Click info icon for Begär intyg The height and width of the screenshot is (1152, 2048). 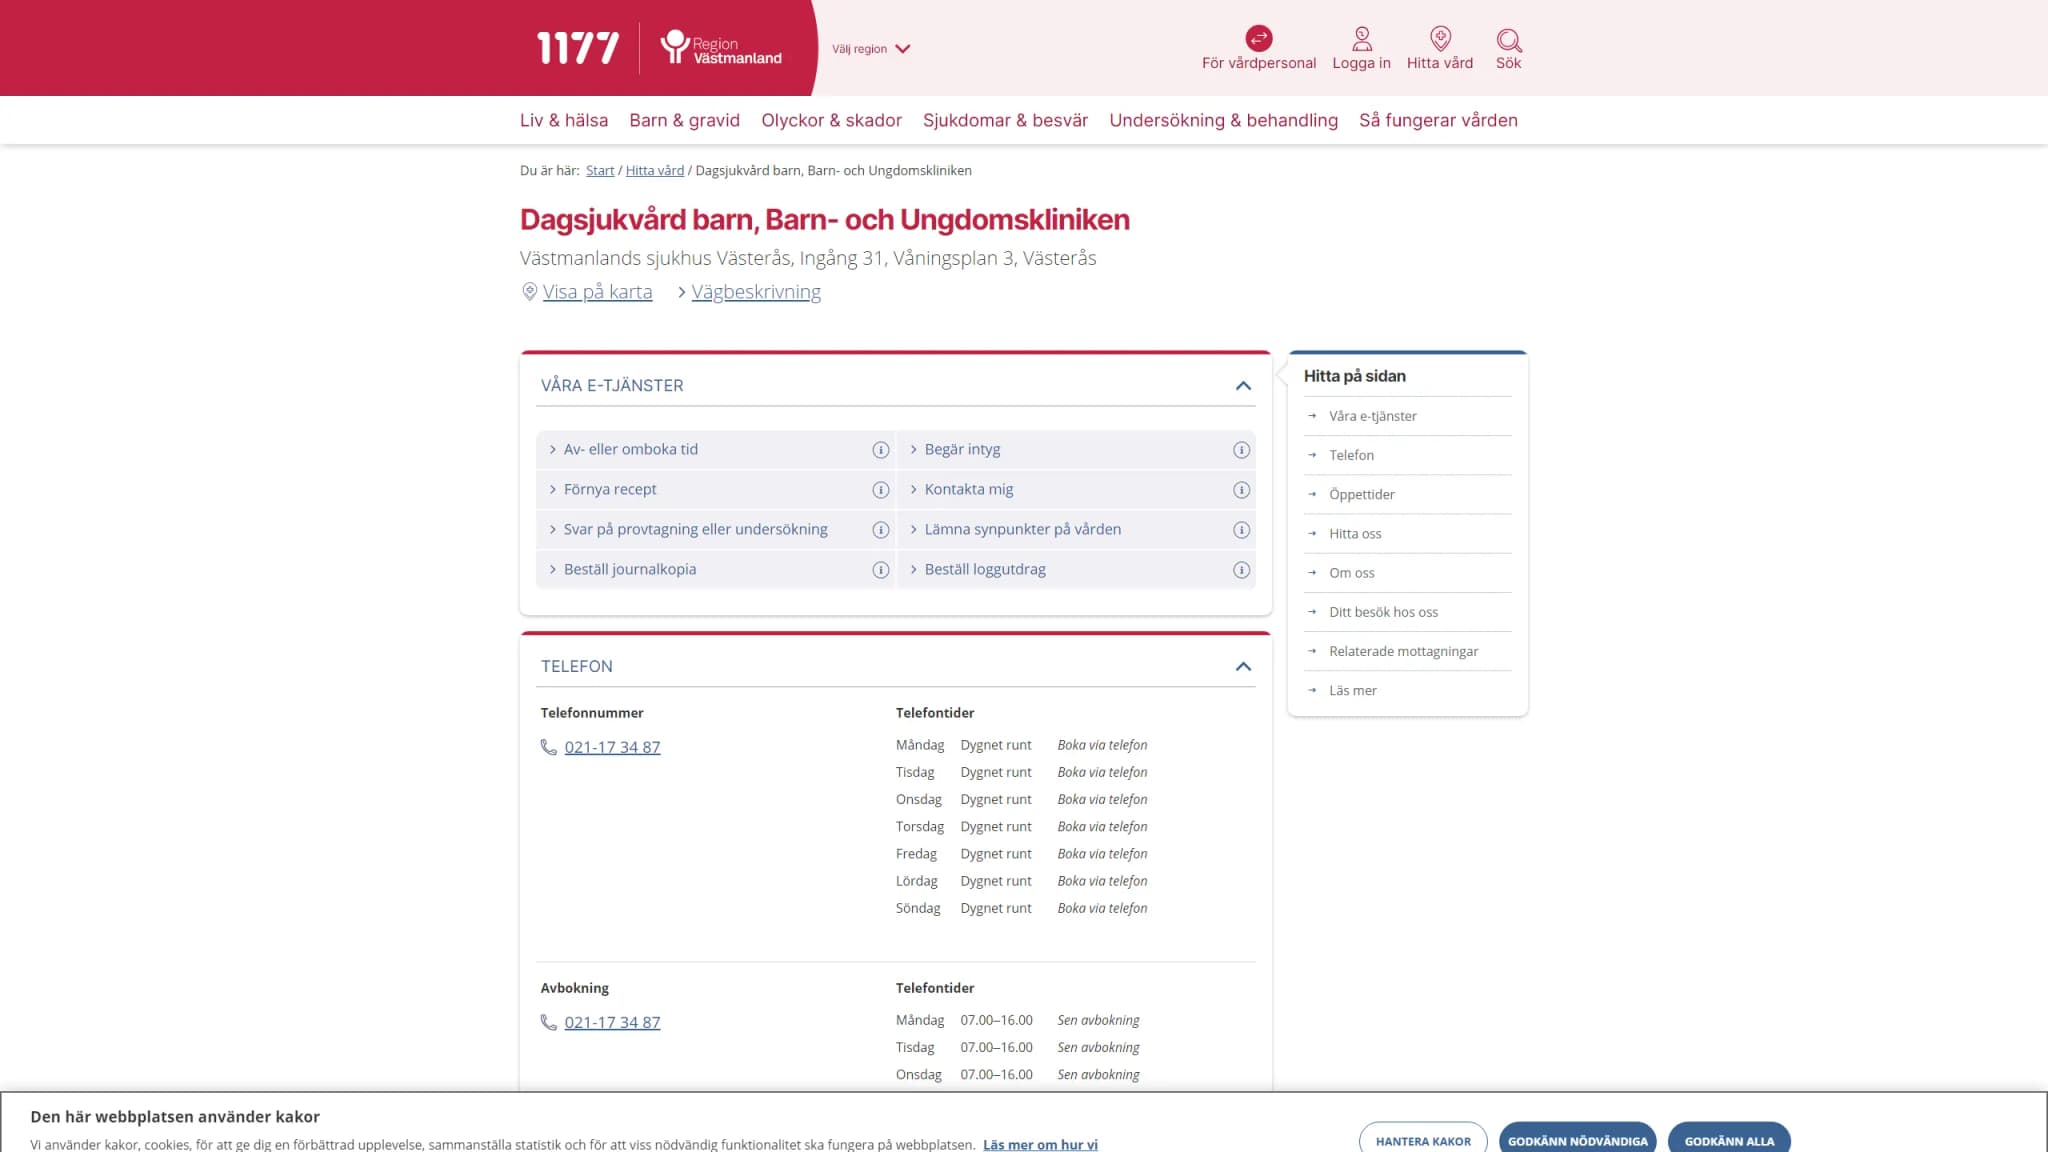(1241, 450)
